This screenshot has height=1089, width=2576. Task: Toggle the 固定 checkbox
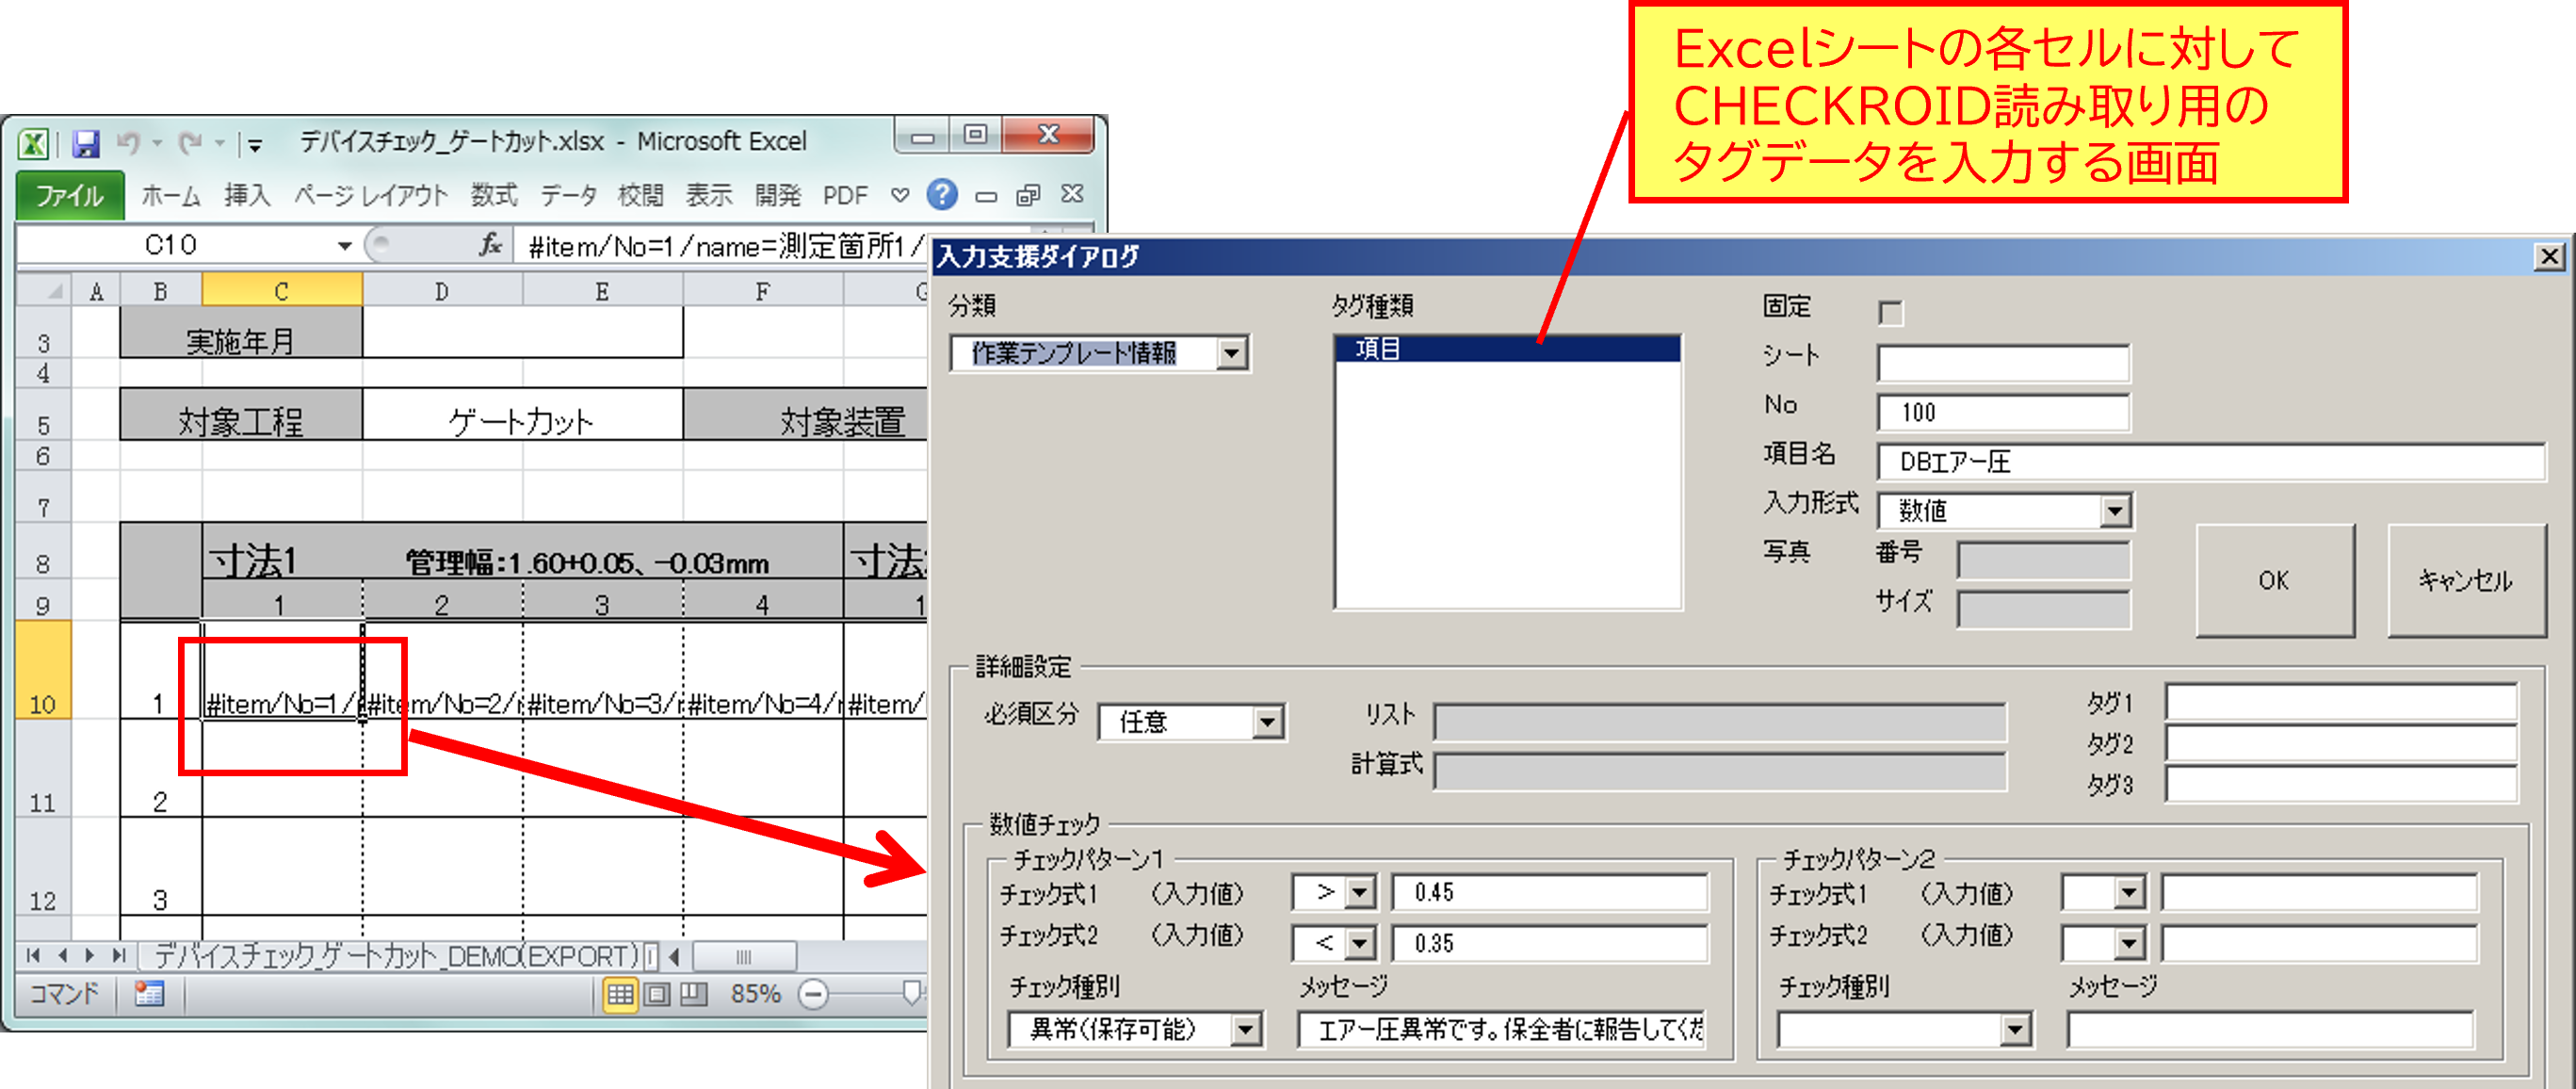(1890, 313)
